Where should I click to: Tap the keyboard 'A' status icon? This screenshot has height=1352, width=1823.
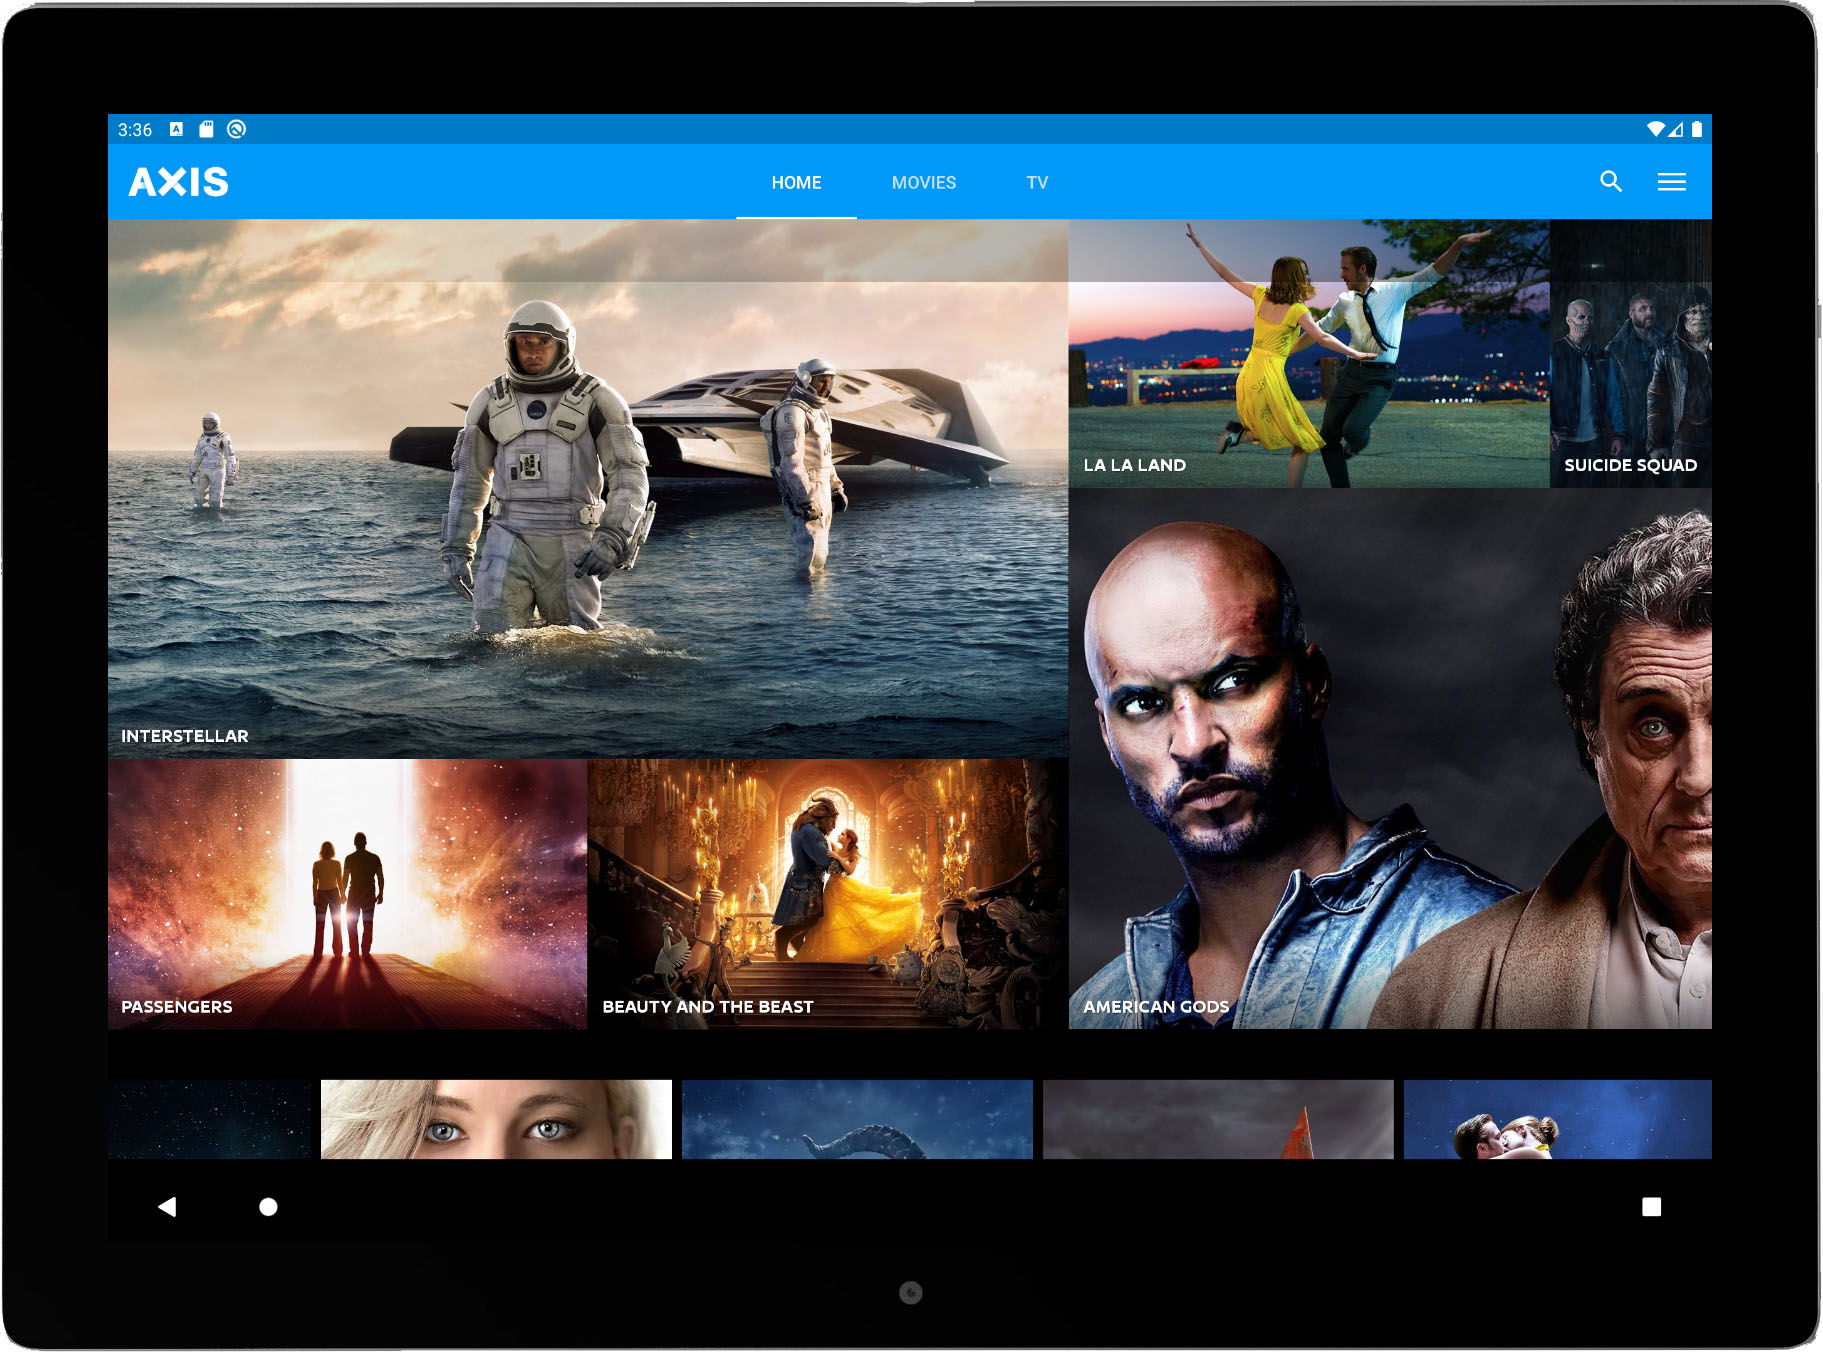(176, 129)
